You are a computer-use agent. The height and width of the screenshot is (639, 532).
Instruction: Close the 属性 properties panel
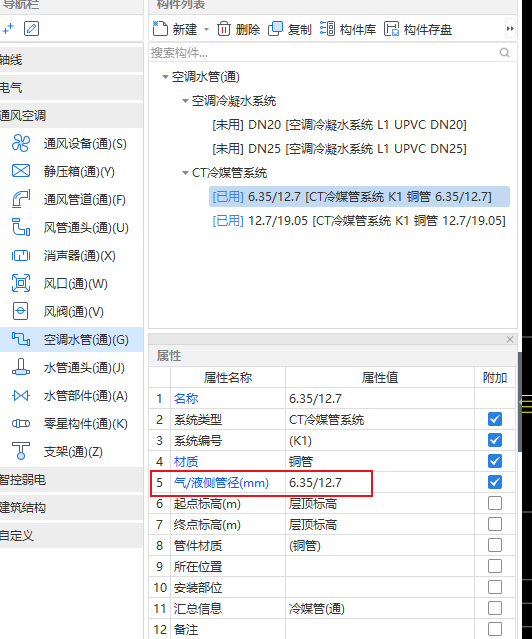(510, 339)
